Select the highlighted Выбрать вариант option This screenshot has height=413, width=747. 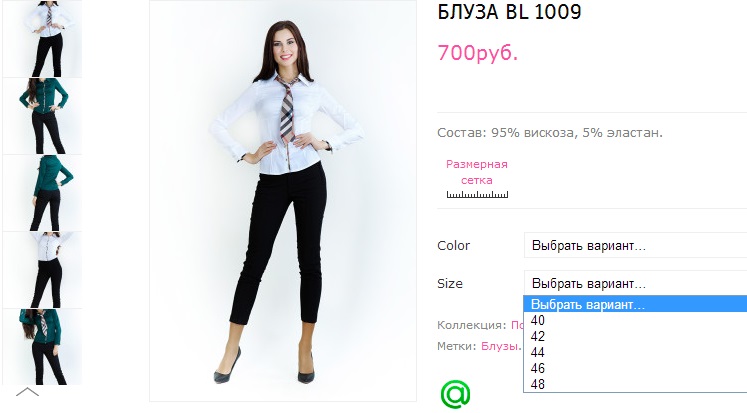click(635, 304)
